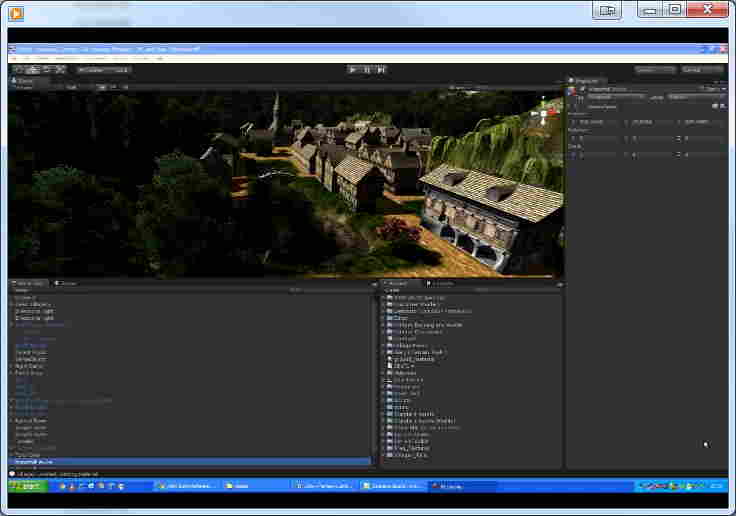Click the switch-to-library button in player title bar
This screenshot has width=737, height=516.
pyautogui.click(x=607, y=10)
